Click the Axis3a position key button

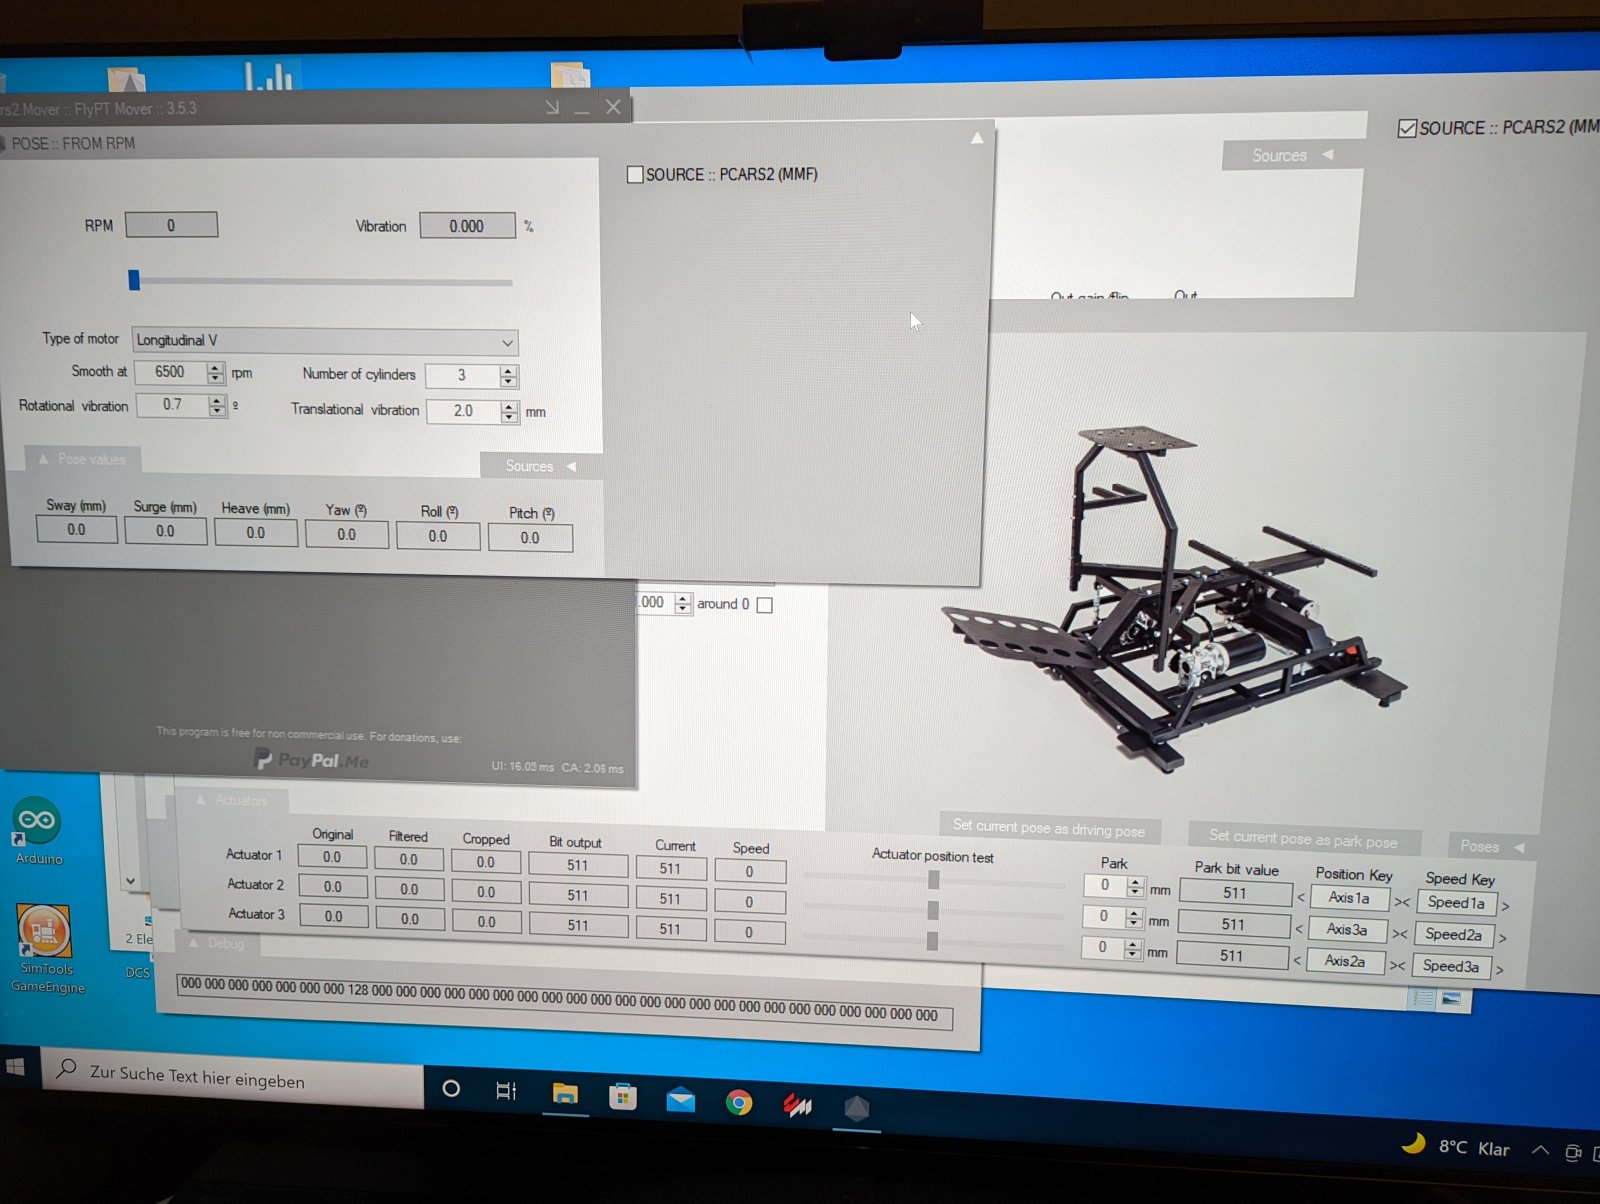(x=1347, y=930)
